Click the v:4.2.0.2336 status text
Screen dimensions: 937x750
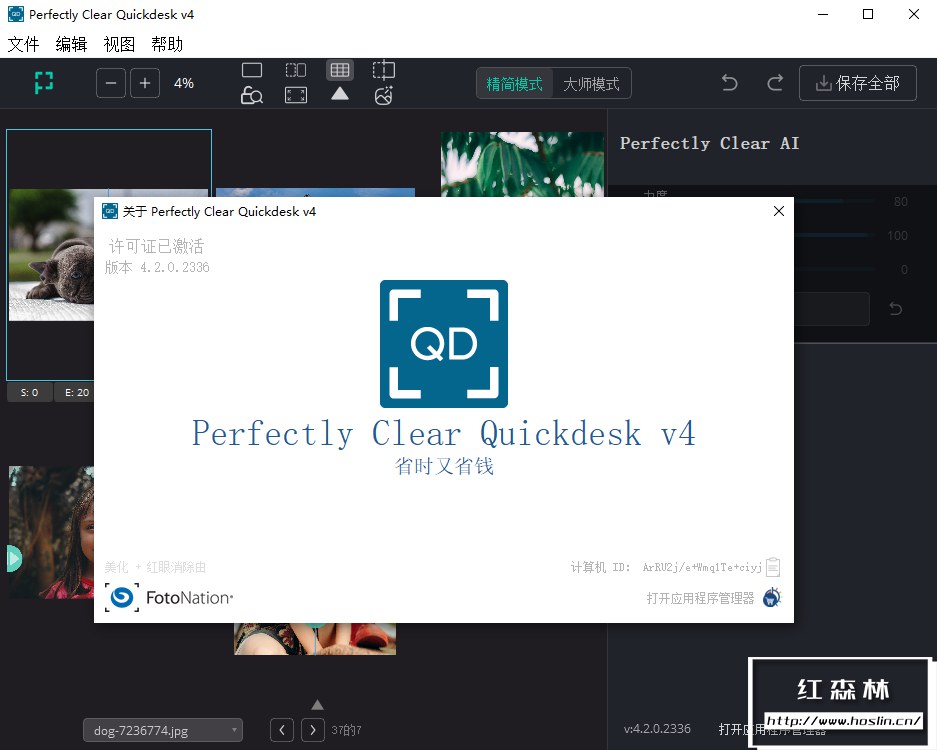tap(657, 728)
